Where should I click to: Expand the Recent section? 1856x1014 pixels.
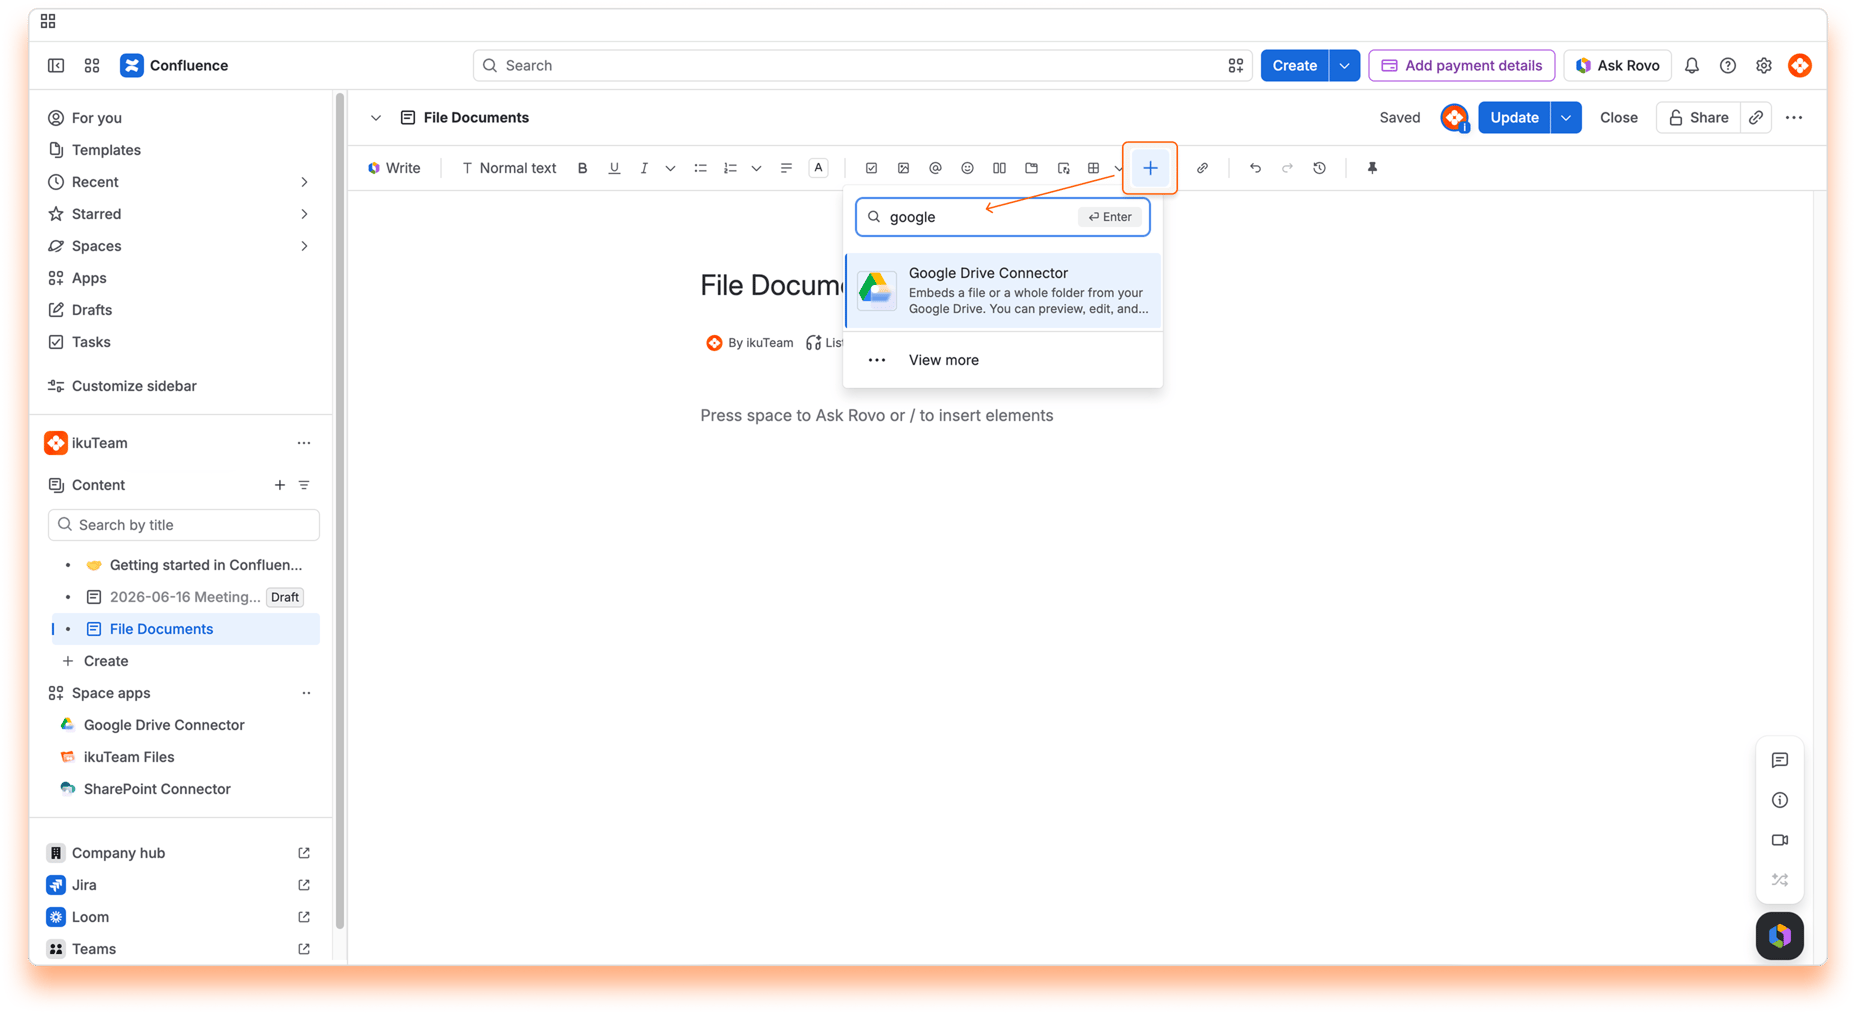click(x=304, y=182)
